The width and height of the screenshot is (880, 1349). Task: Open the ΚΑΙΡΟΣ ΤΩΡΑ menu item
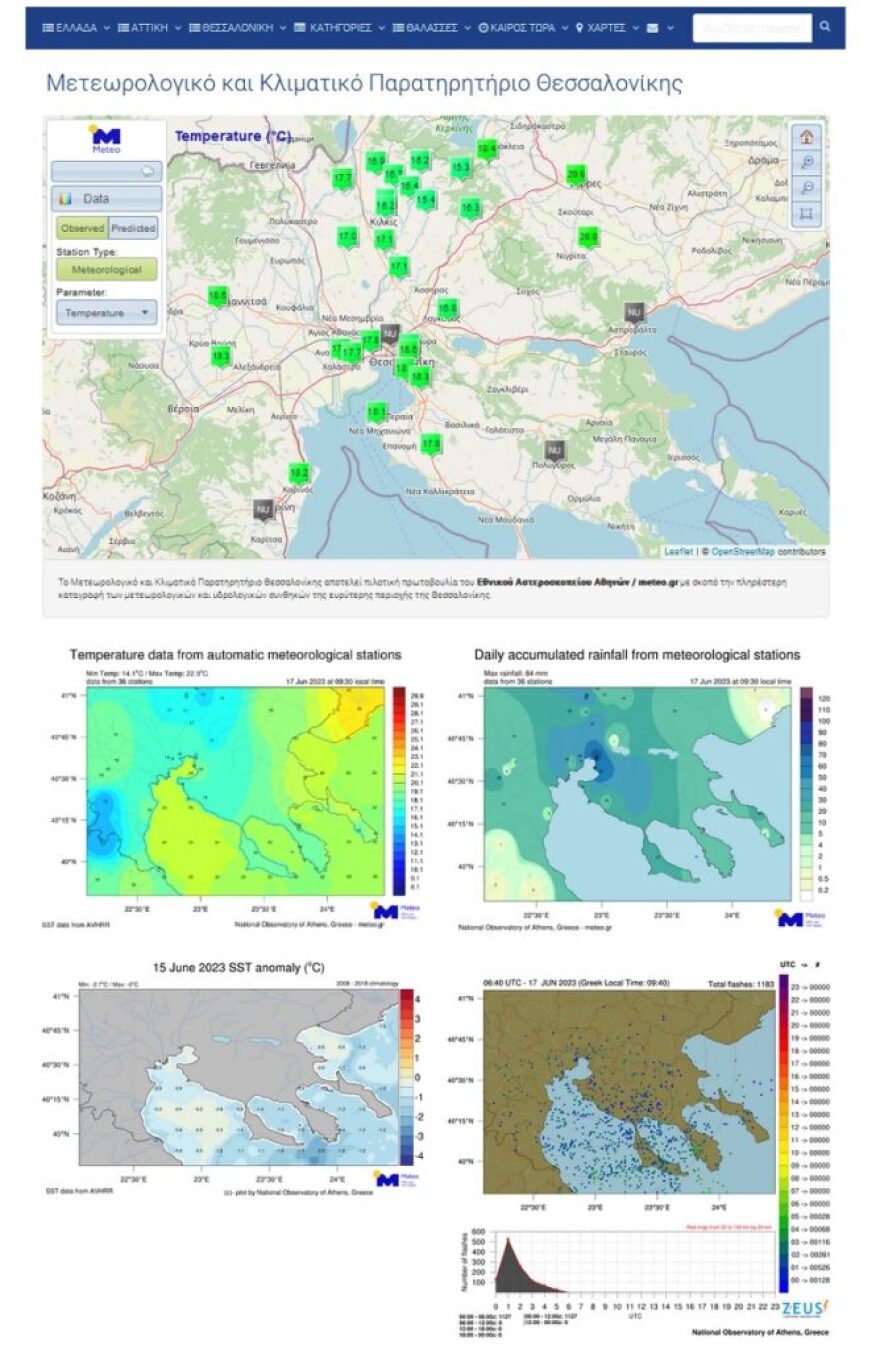[520, 28]
